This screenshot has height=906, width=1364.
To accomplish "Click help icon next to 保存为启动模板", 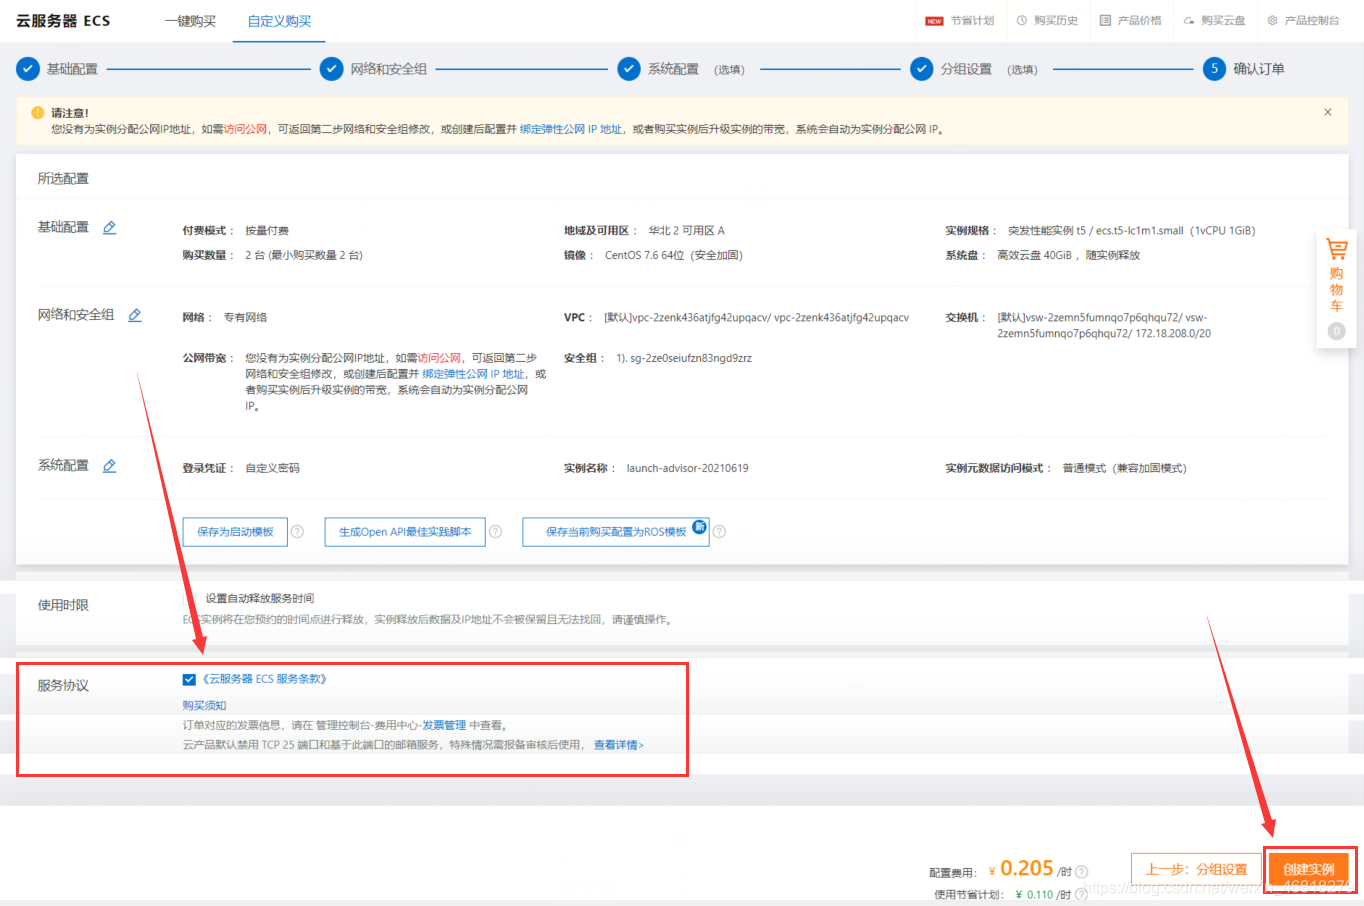I will [297, 532].
